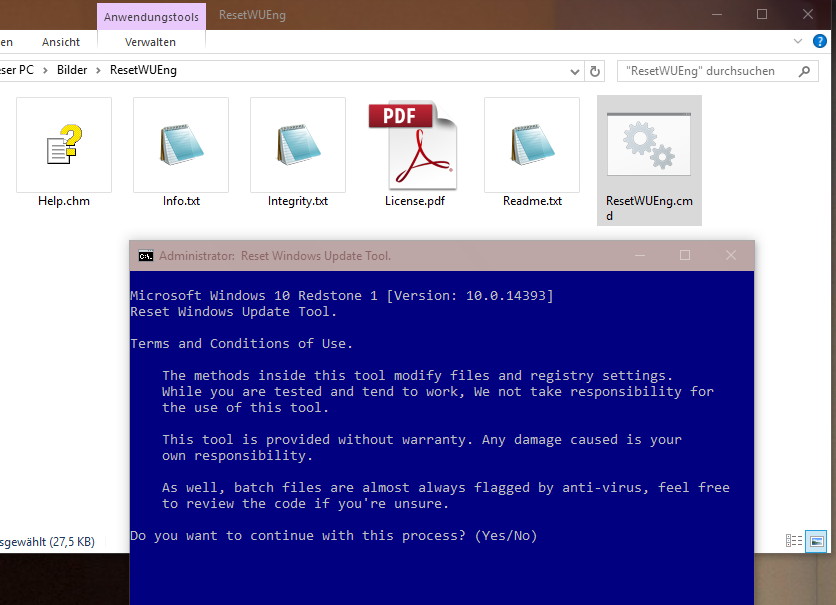
Task: Click the console title 'Administrator: Reset Windows Update Tool.'
Action: 275,256
